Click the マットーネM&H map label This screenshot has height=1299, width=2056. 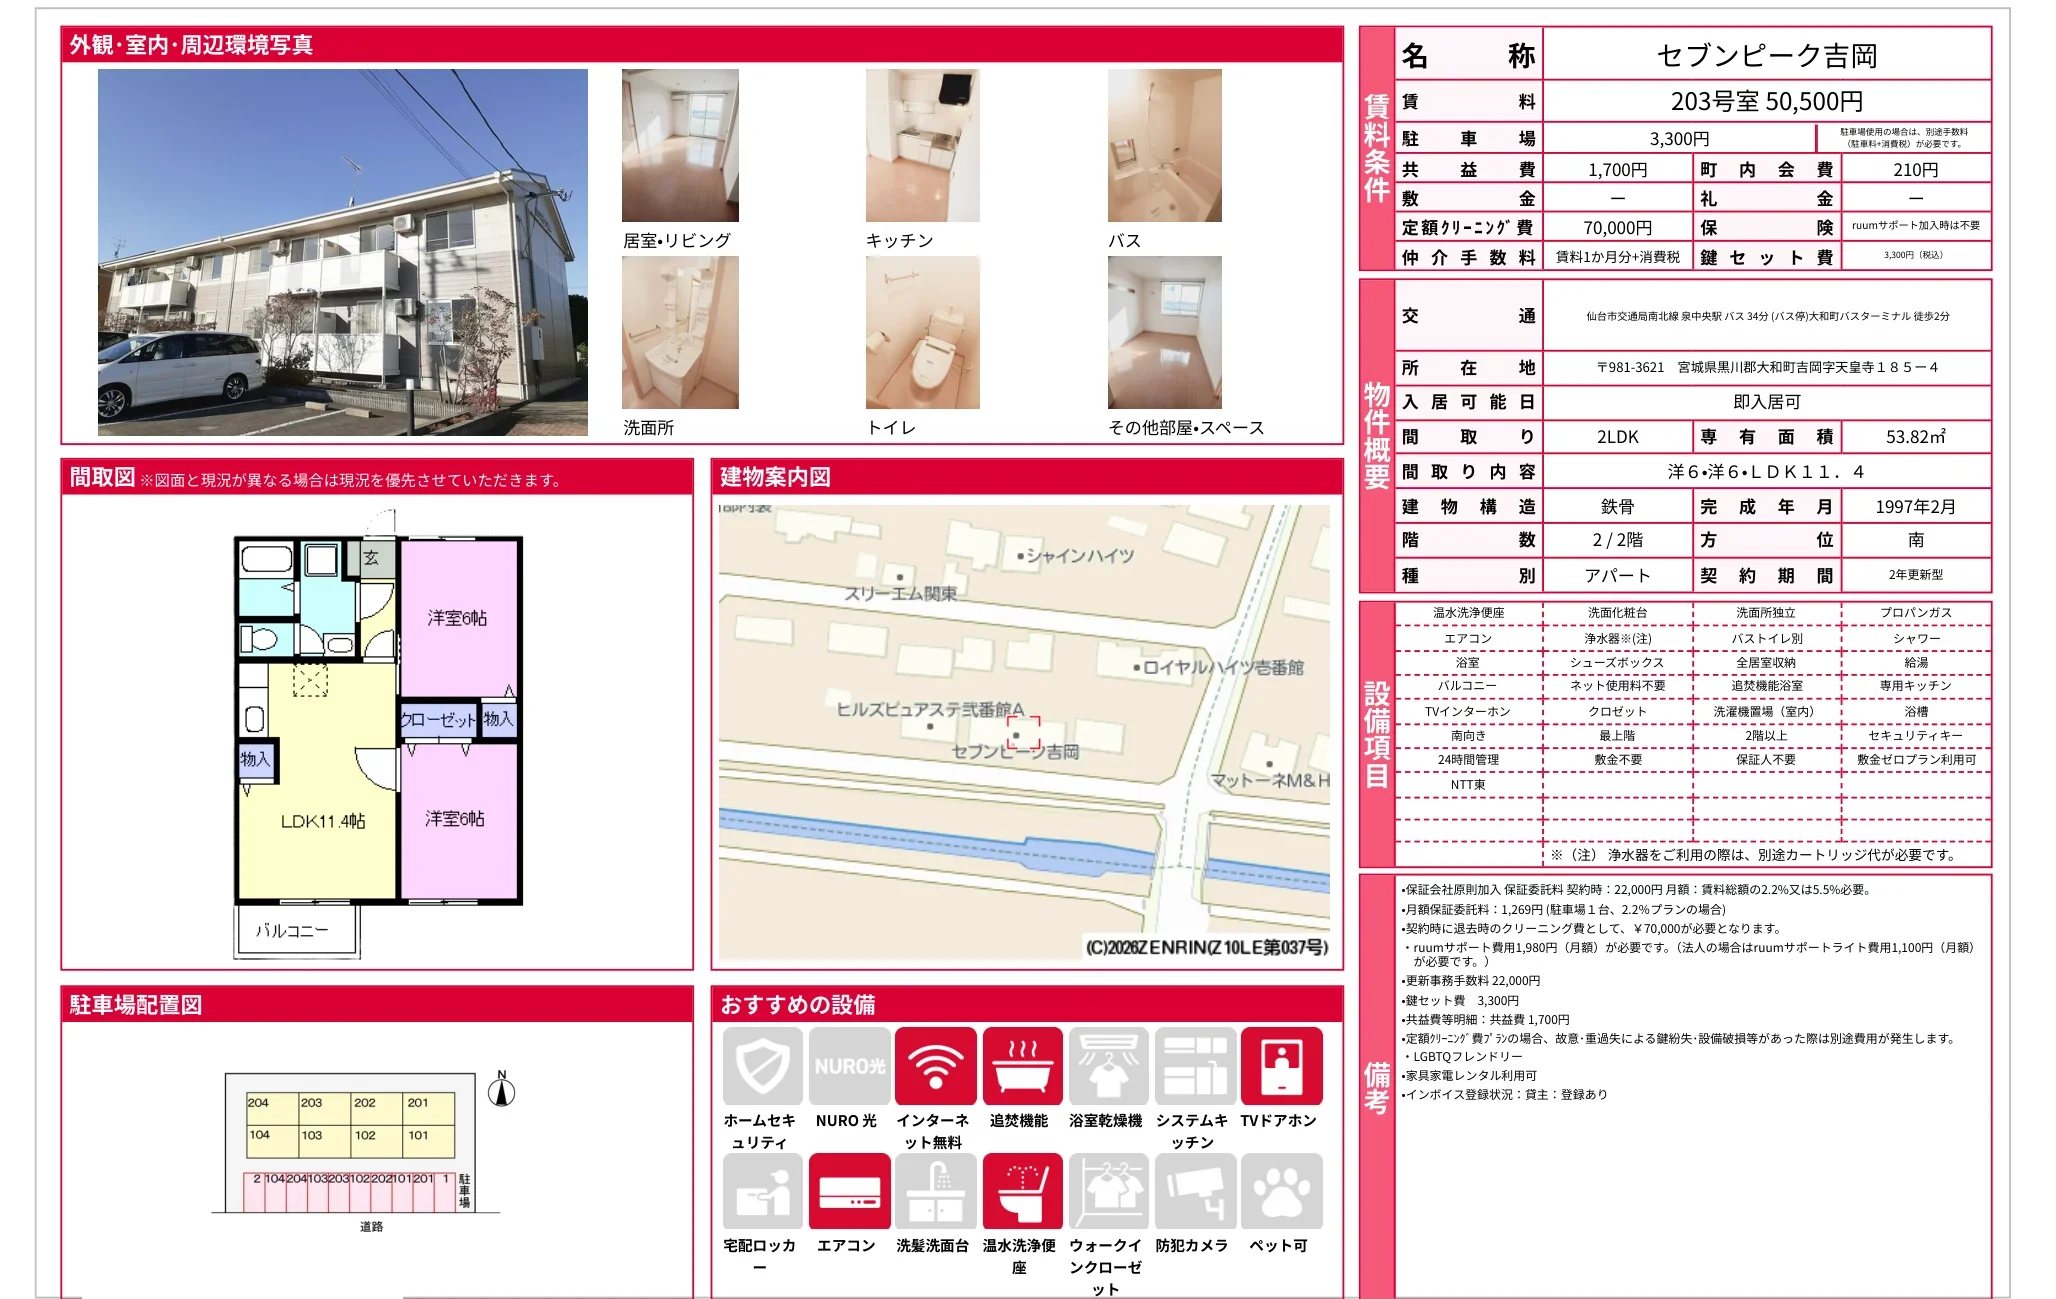1270,780
